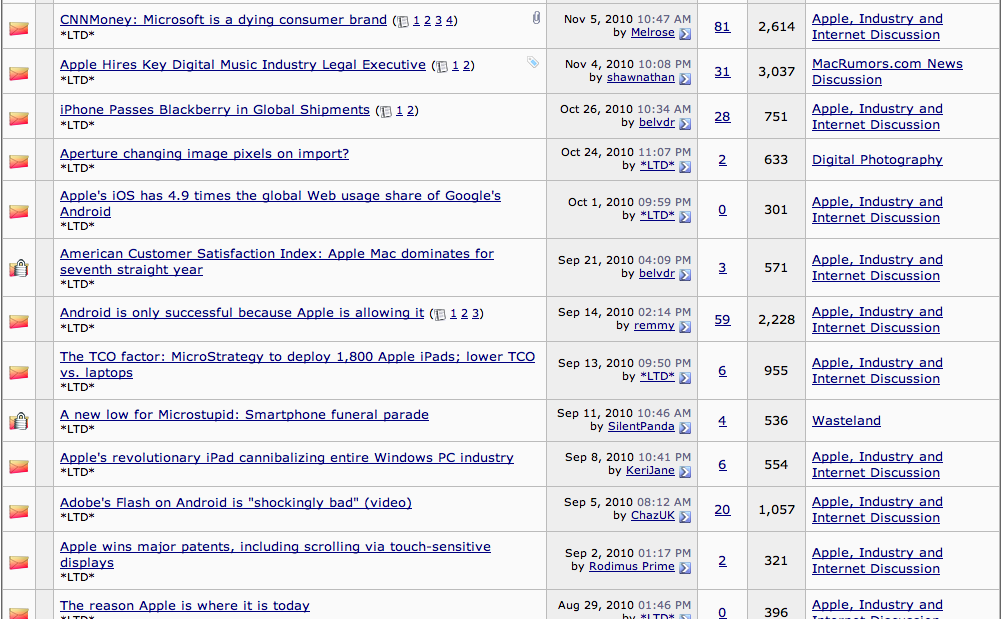Click go-to-last-post arrow beside shawnathan
Image resolution: width=1001 pixels, height=619 pixels.
tap(685, 78)
